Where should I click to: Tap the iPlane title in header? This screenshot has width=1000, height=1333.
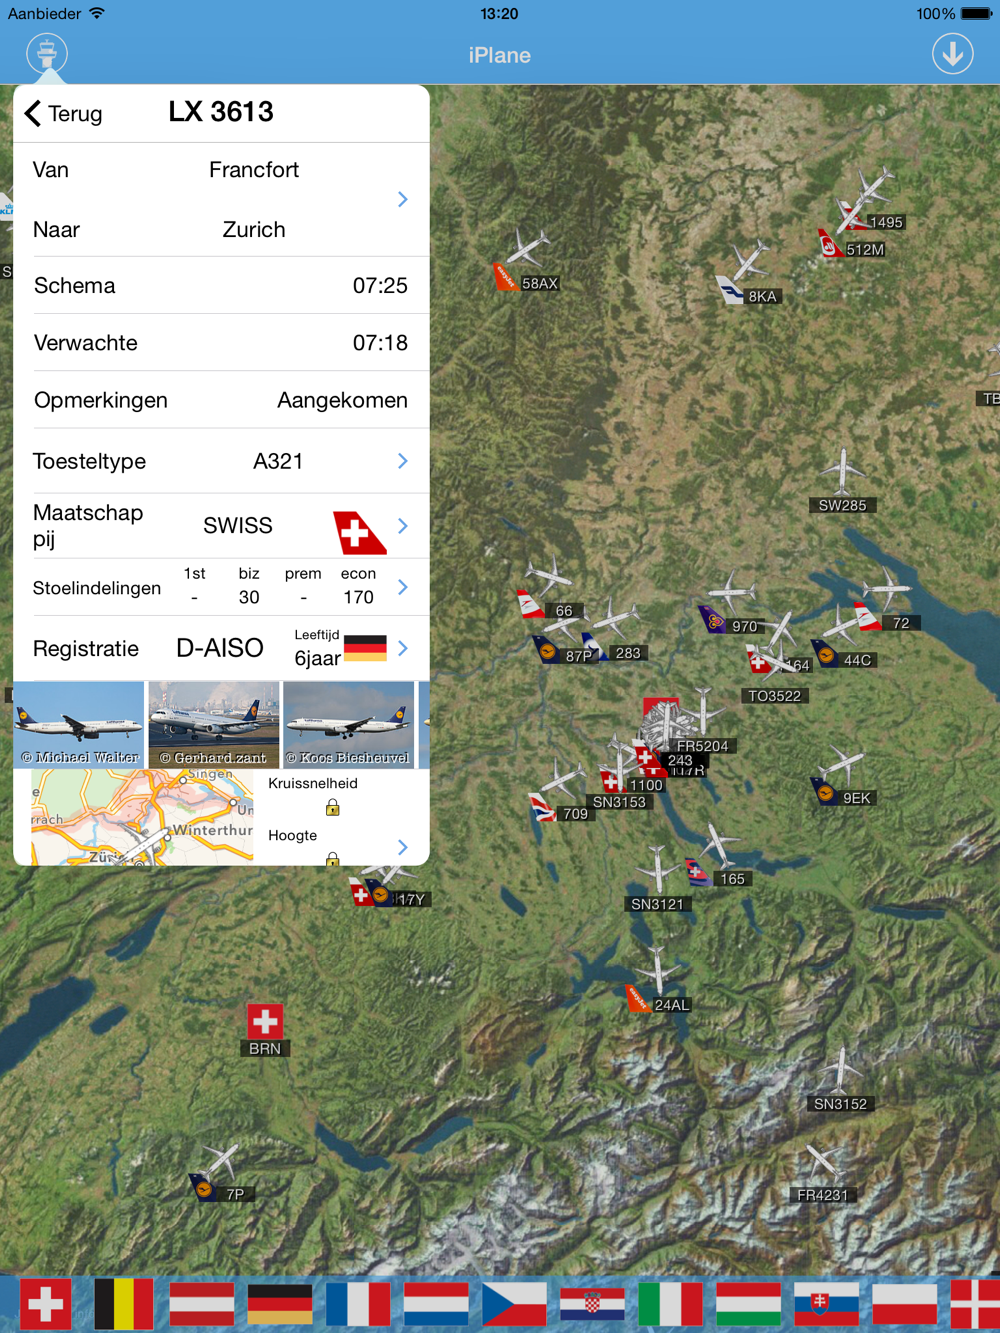(x=500, y=55)
